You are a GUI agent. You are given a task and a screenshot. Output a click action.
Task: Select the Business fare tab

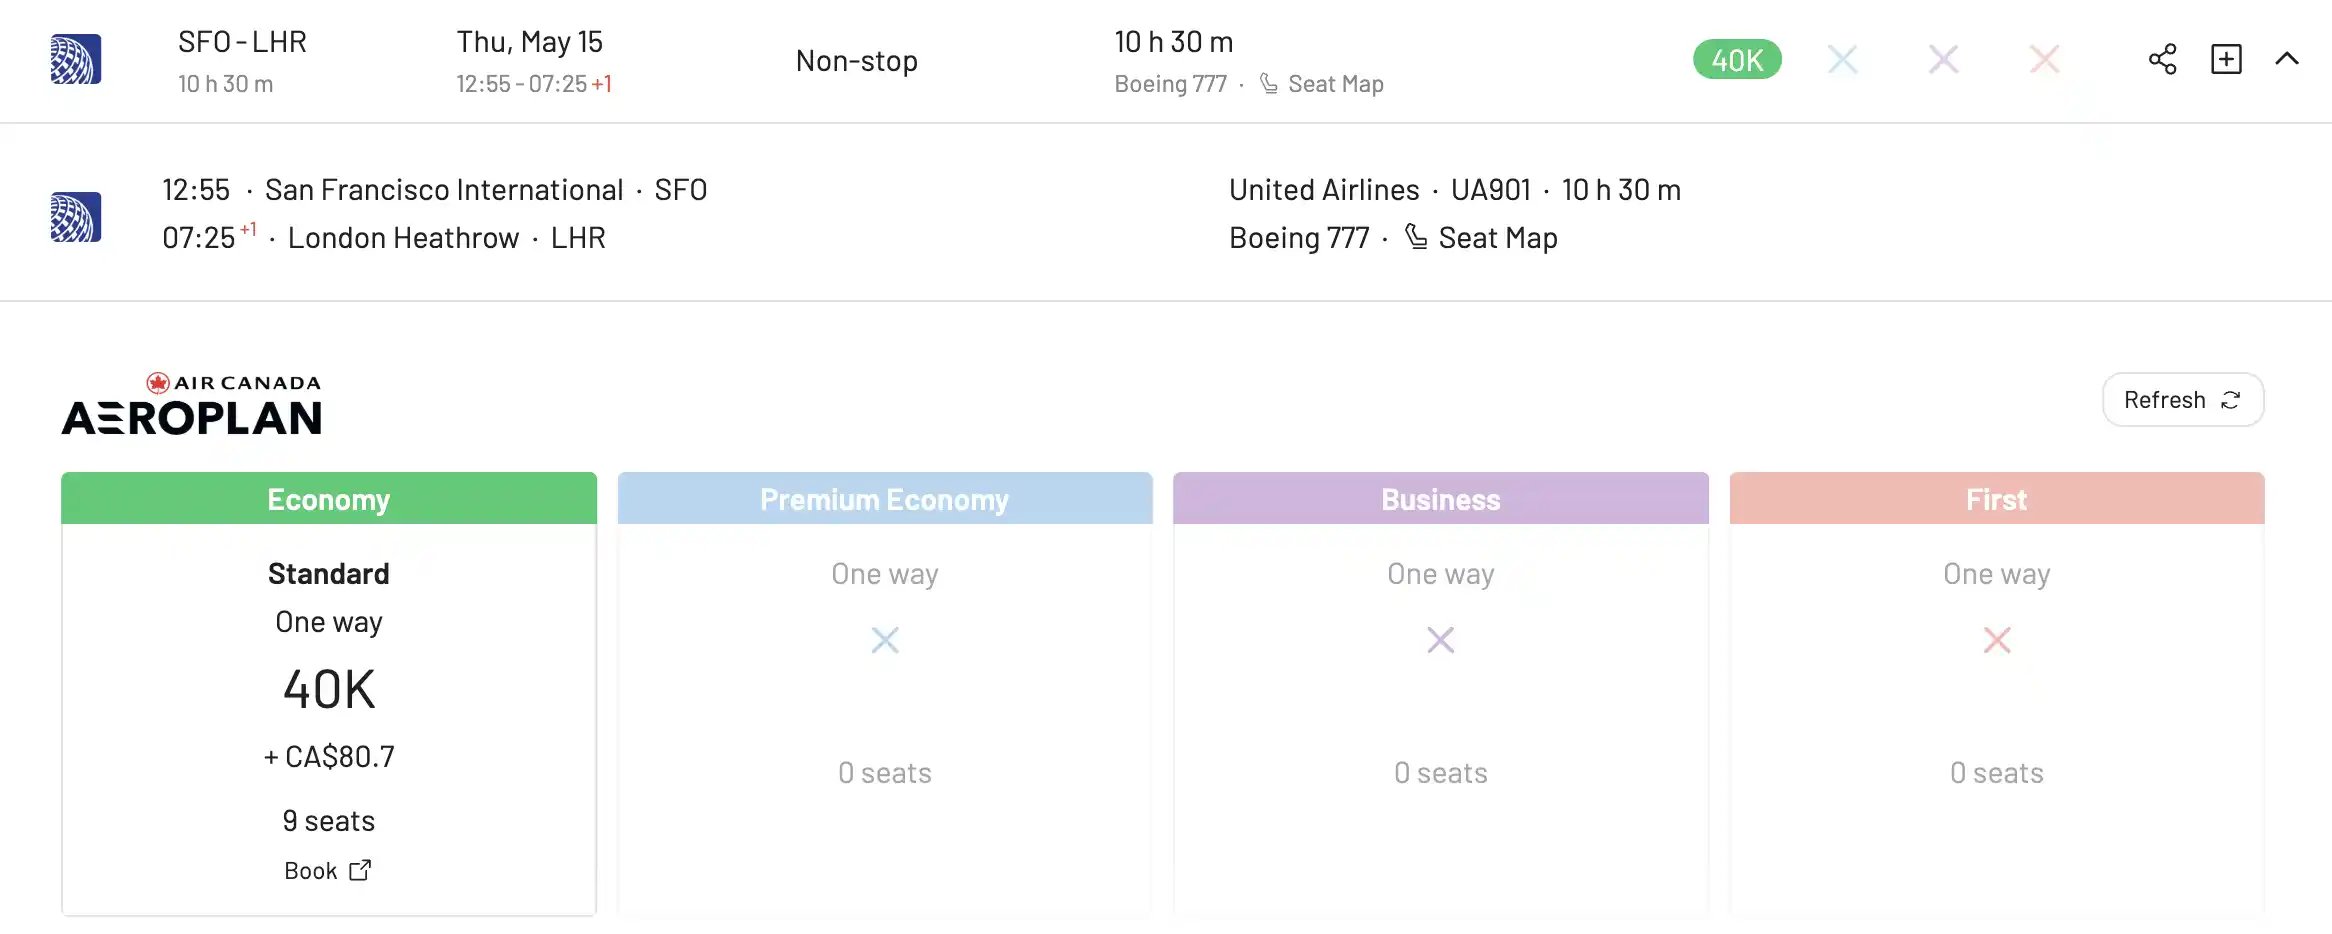pos(1441,499)
